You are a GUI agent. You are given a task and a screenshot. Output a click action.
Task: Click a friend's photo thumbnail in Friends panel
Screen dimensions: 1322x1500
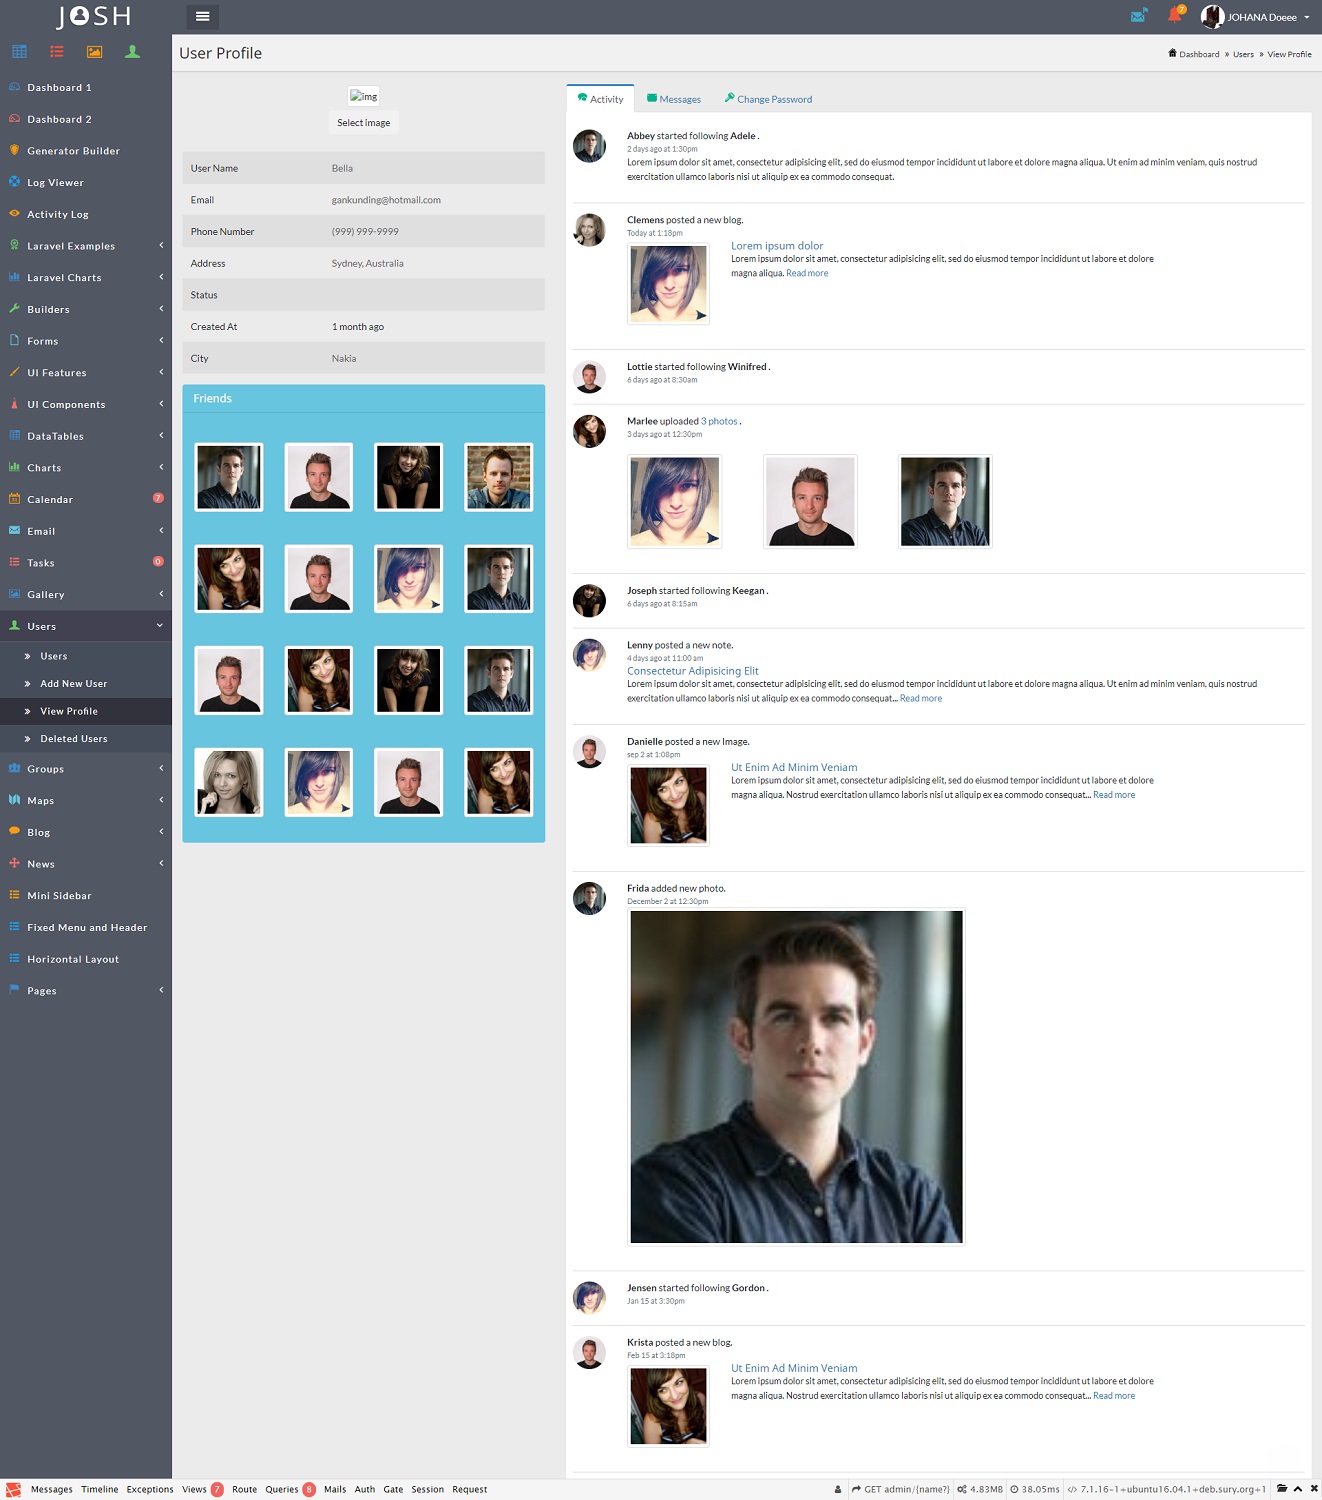pos(228,477)
